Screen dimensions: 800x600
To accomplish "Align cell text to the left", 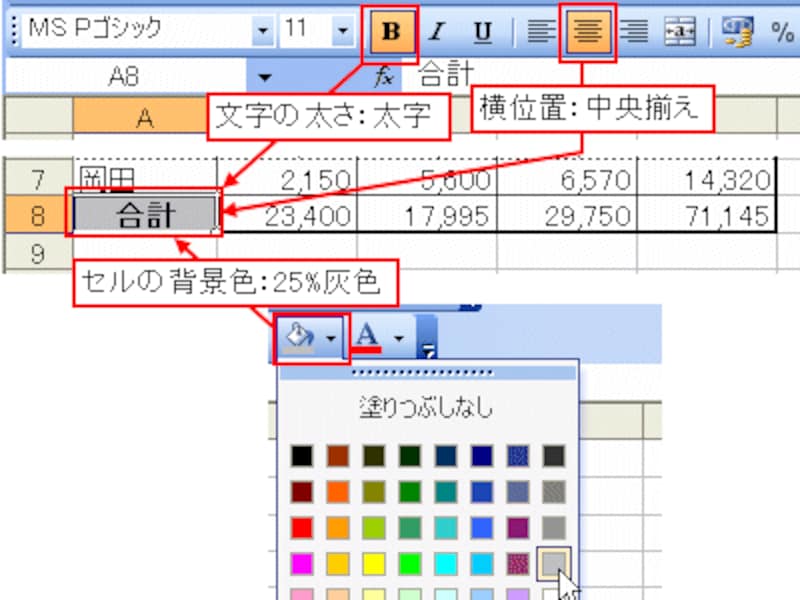I will pyautogui.click(x=540, y=32).
